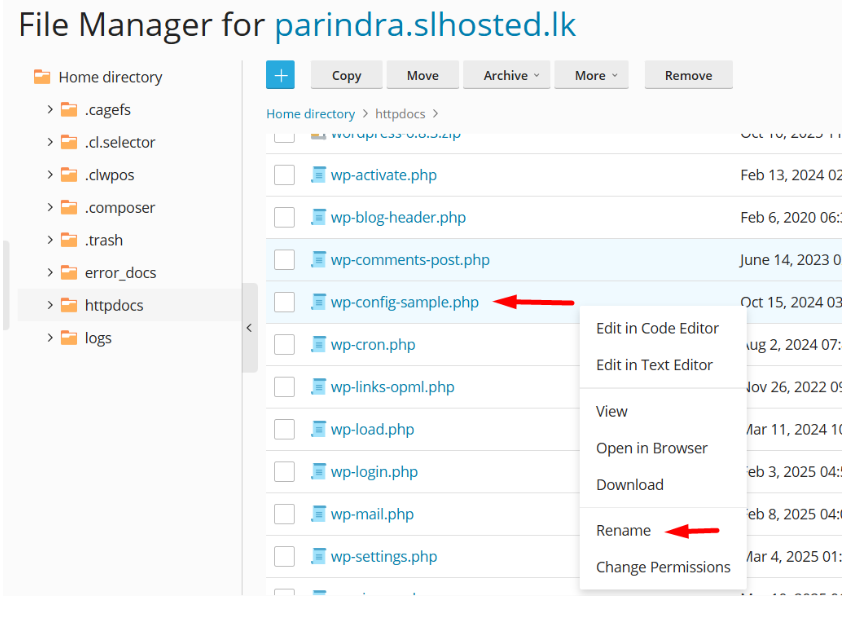The height and width of the screenshot is (617, 857).
Task: Click the wp-cron.php file icon
Action: click(x=319, y=345)
